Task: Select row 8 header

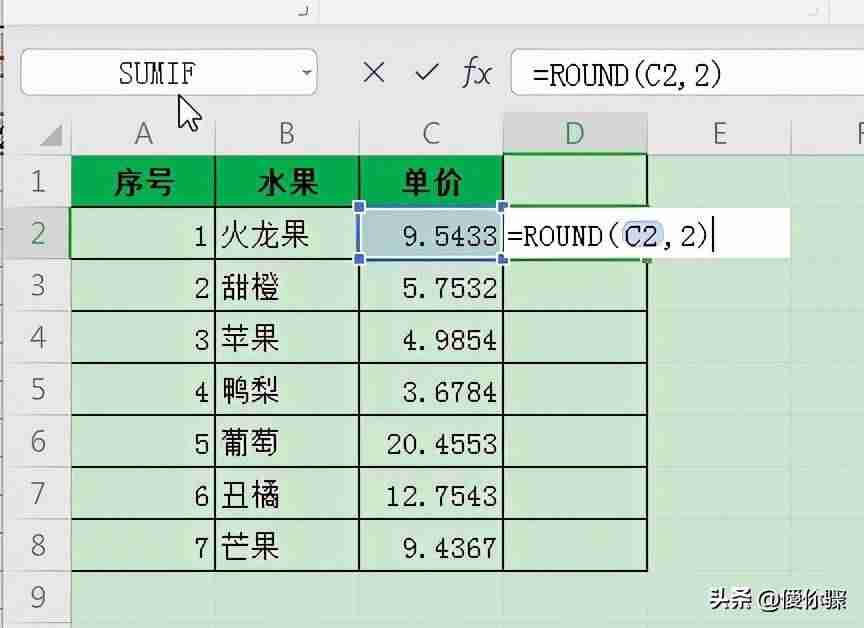Action: tap(37, 545)
